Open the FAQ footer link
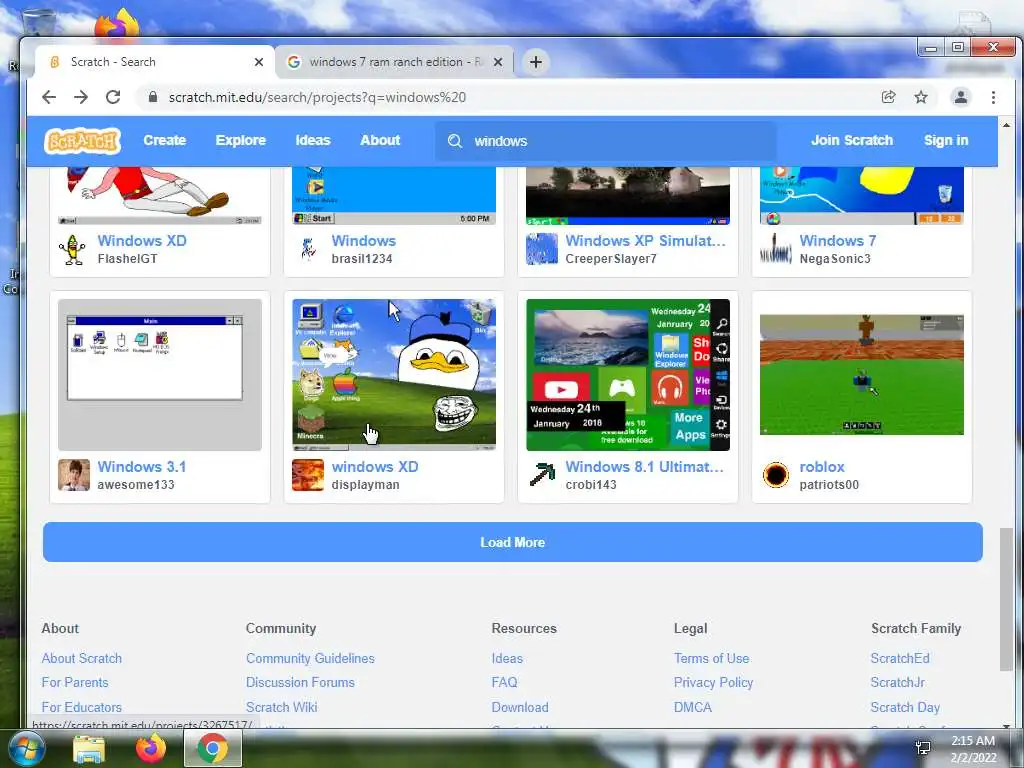 point(504,682)
